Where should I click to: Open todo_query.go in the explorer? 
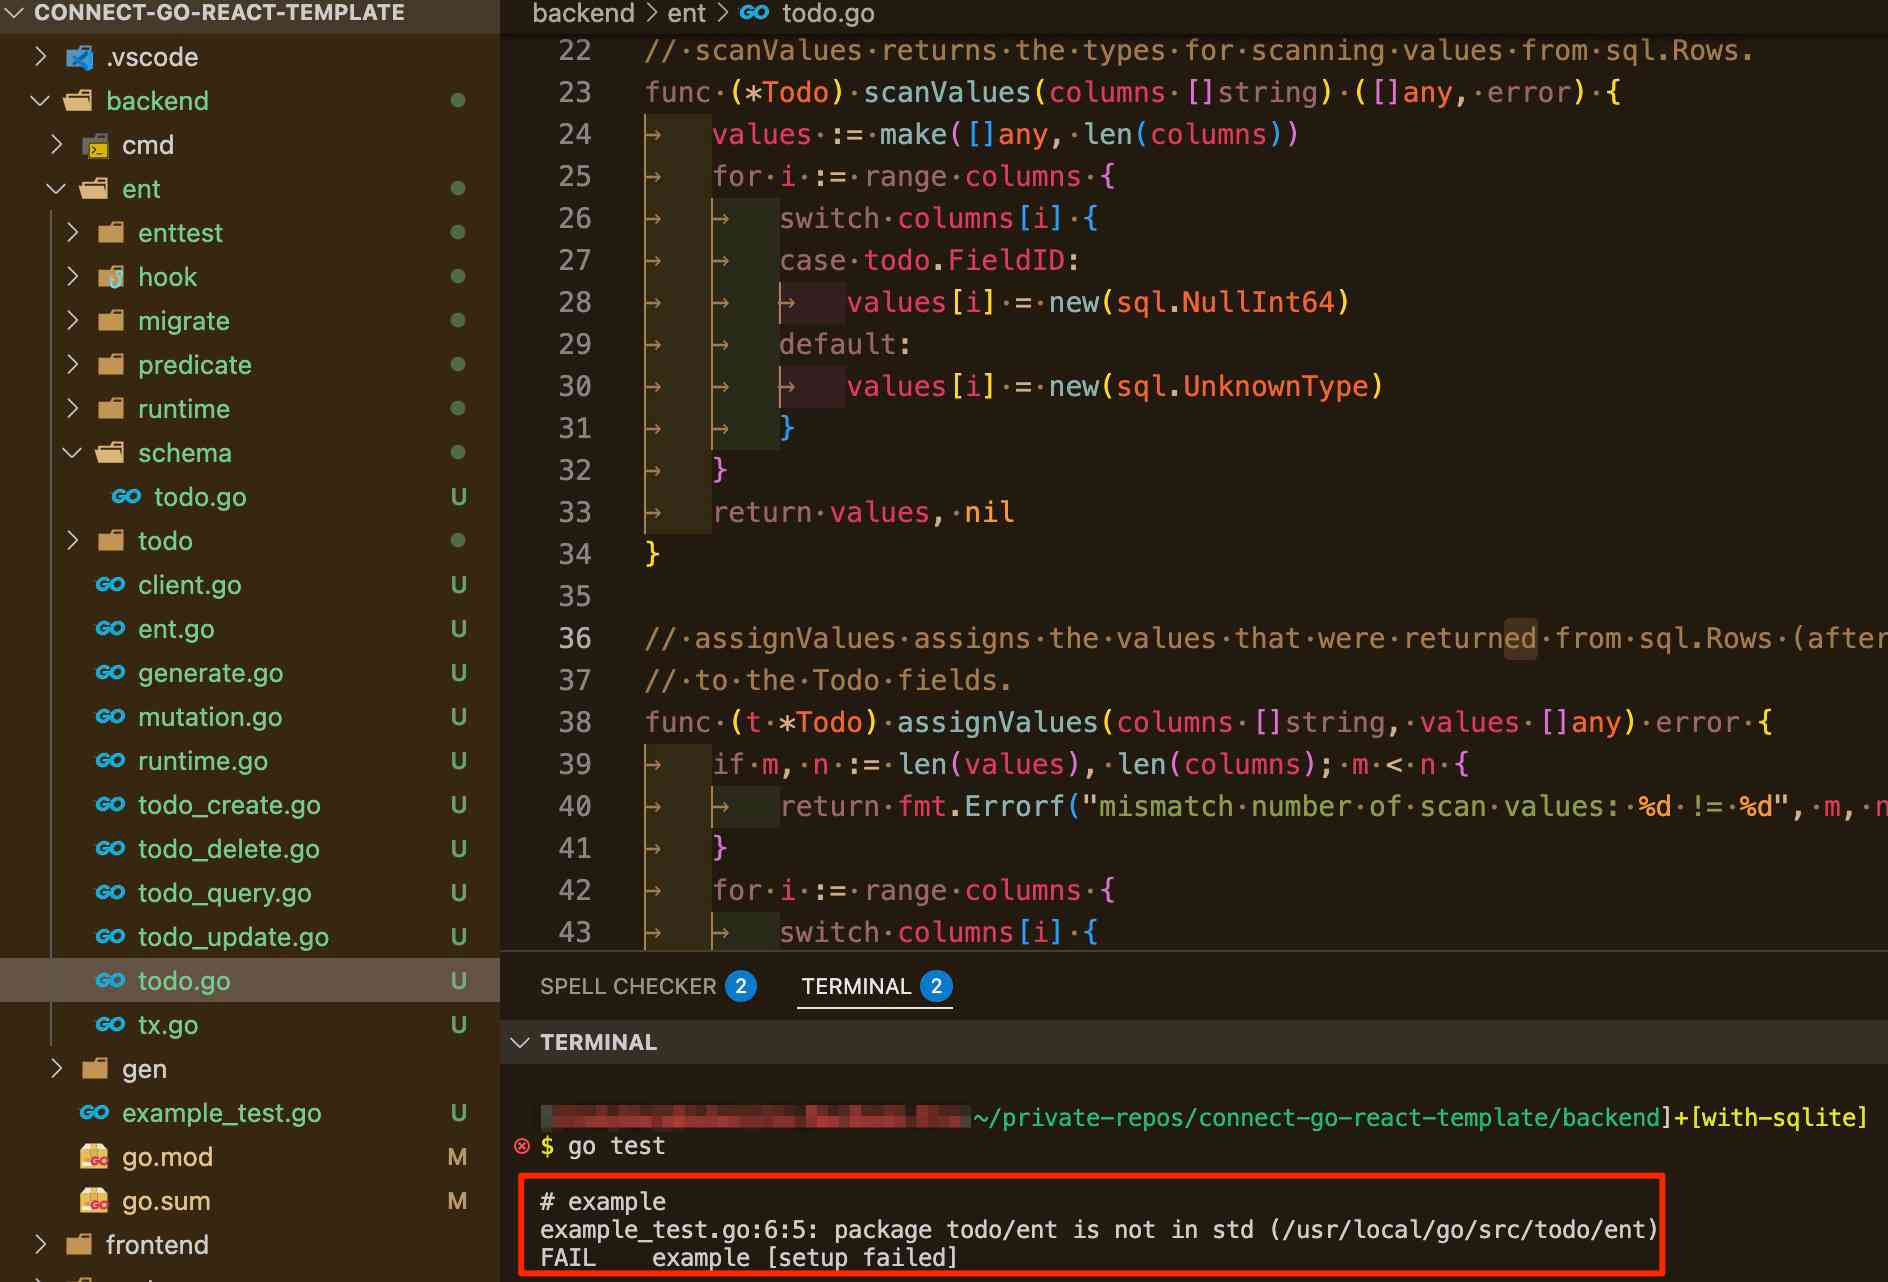pos(224,893)
